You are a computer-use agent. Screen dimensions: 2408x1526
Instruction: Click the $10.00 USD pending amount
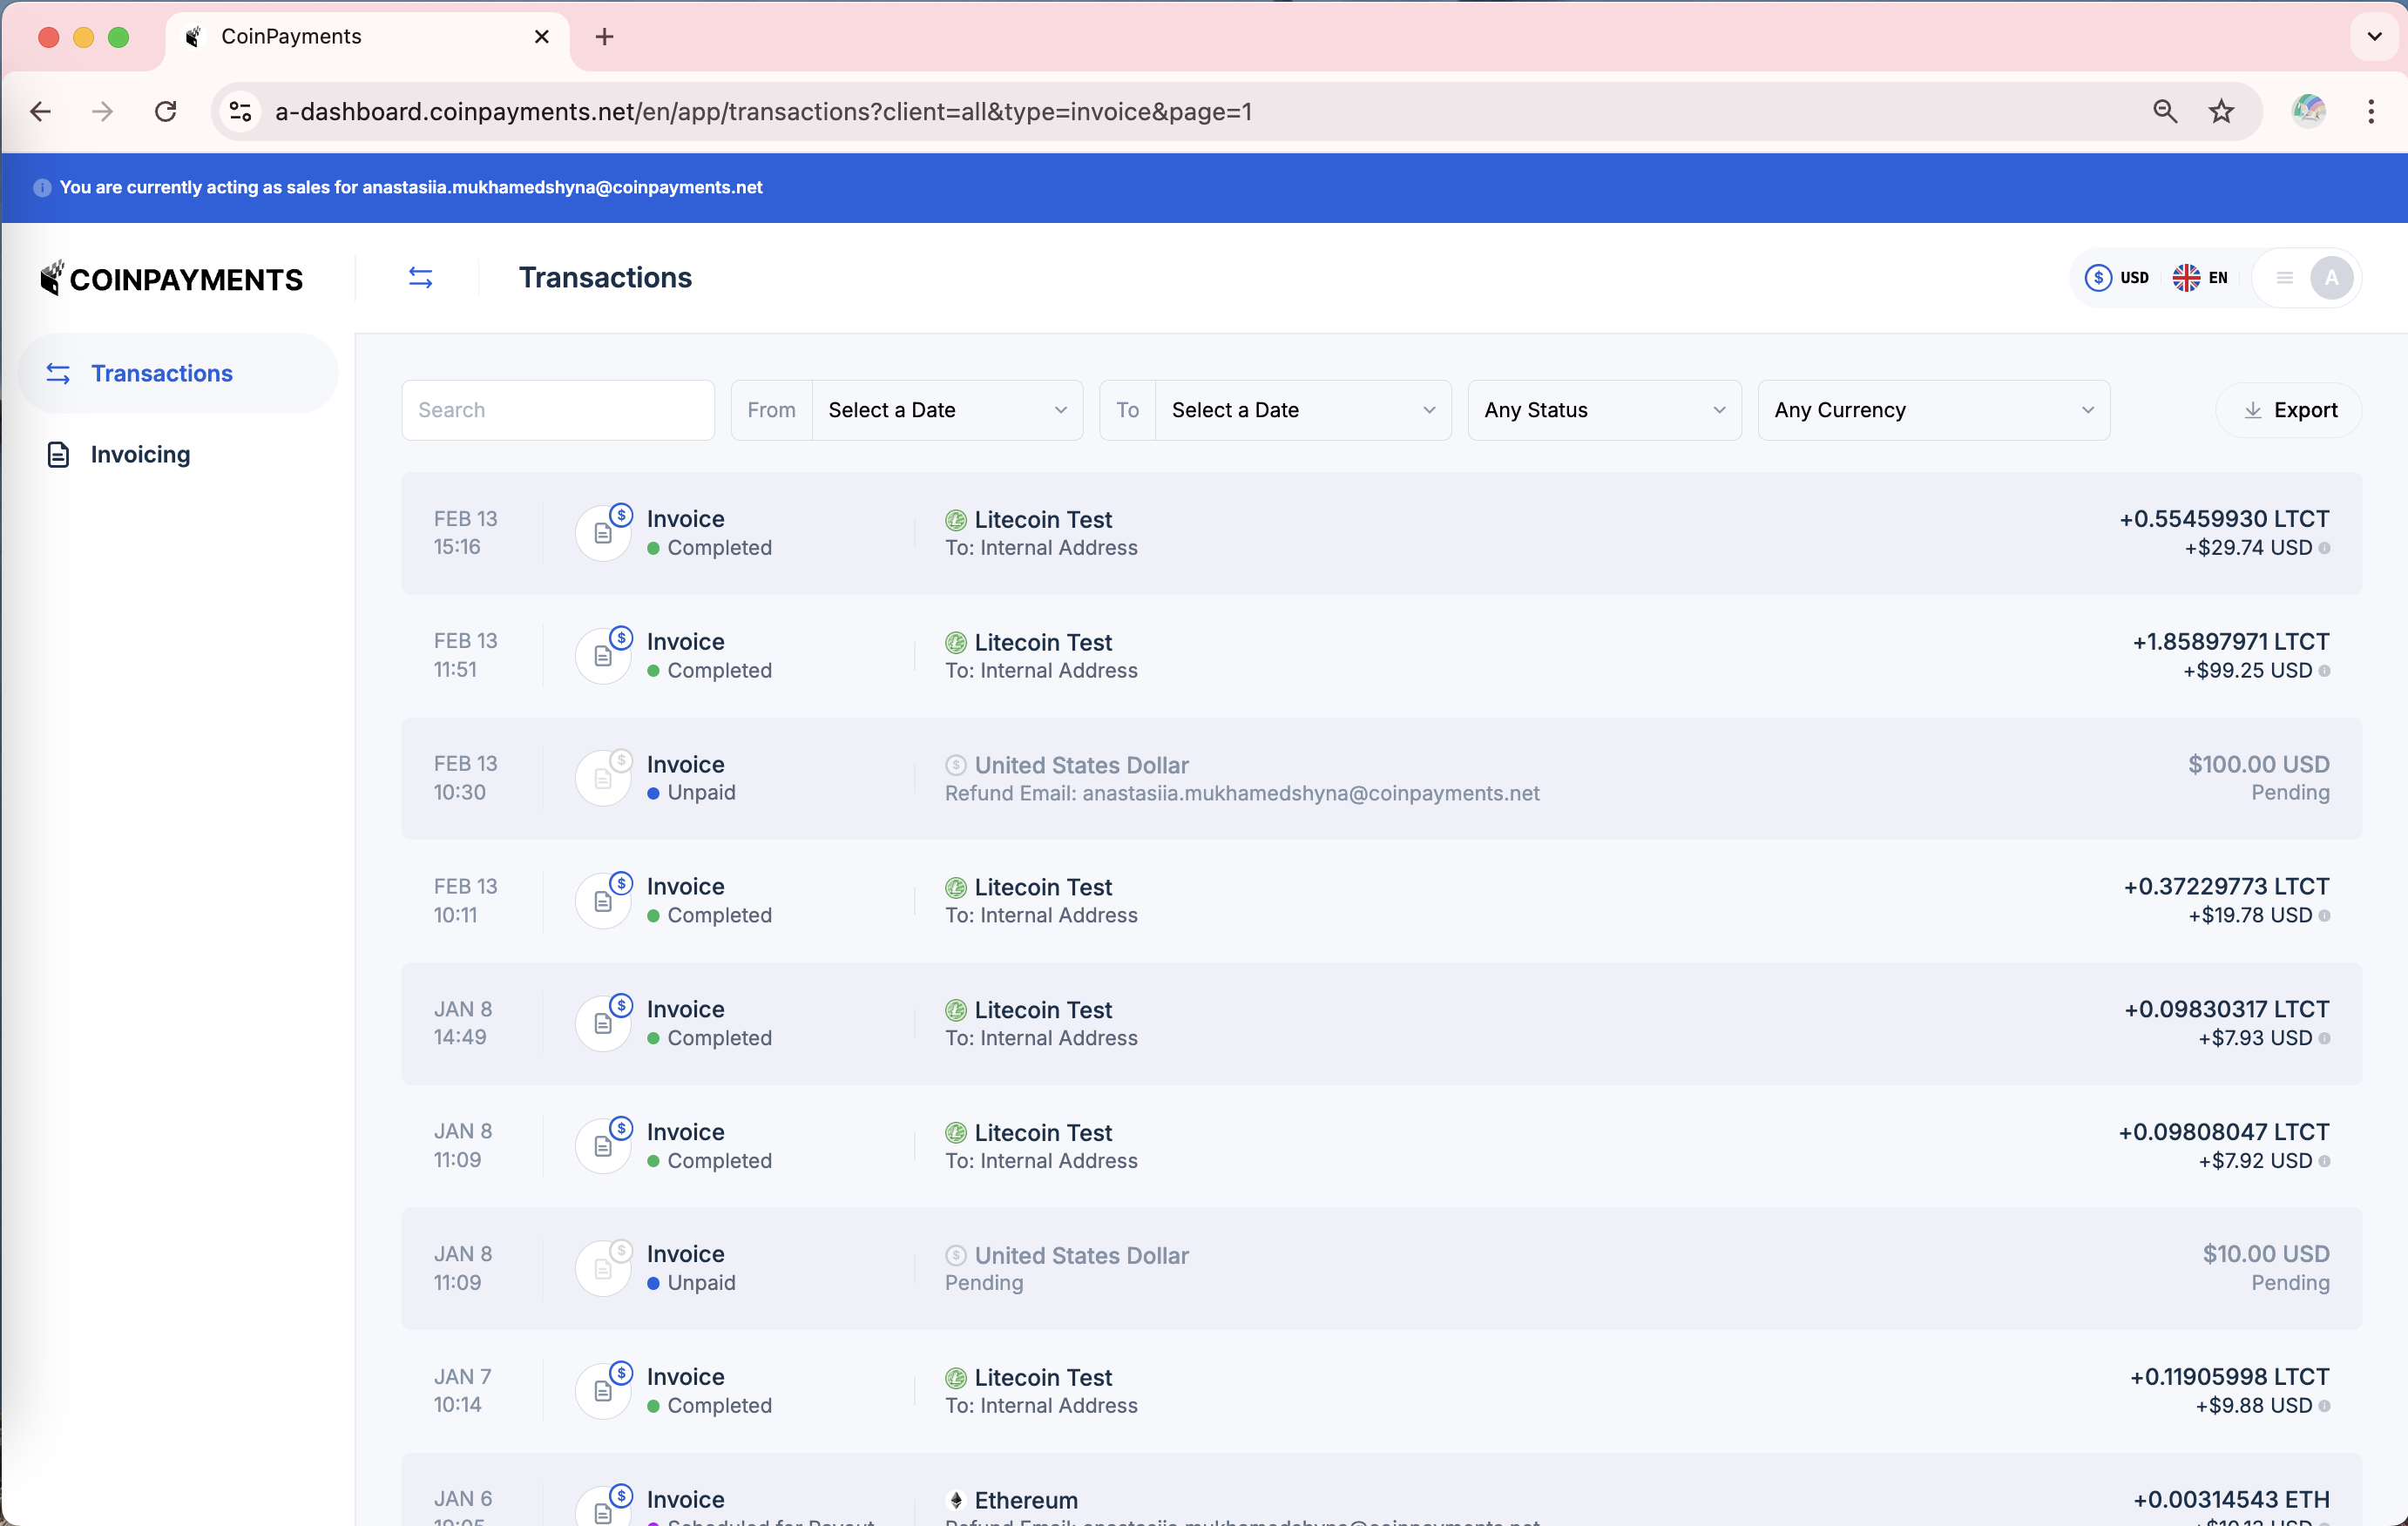coord(2265,1254)
